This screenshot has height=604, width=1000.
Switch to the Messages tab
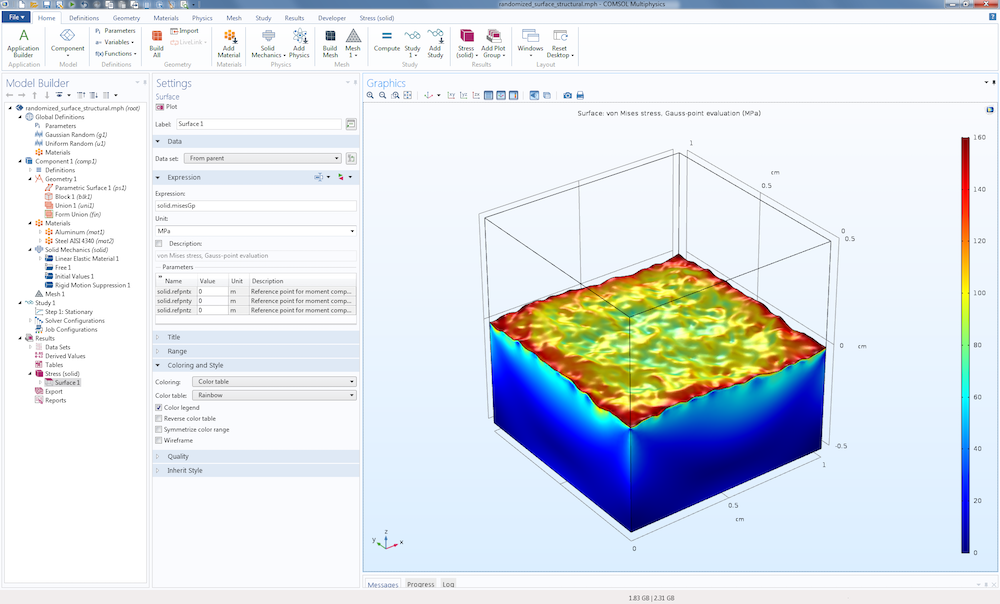tap(383, 584)
